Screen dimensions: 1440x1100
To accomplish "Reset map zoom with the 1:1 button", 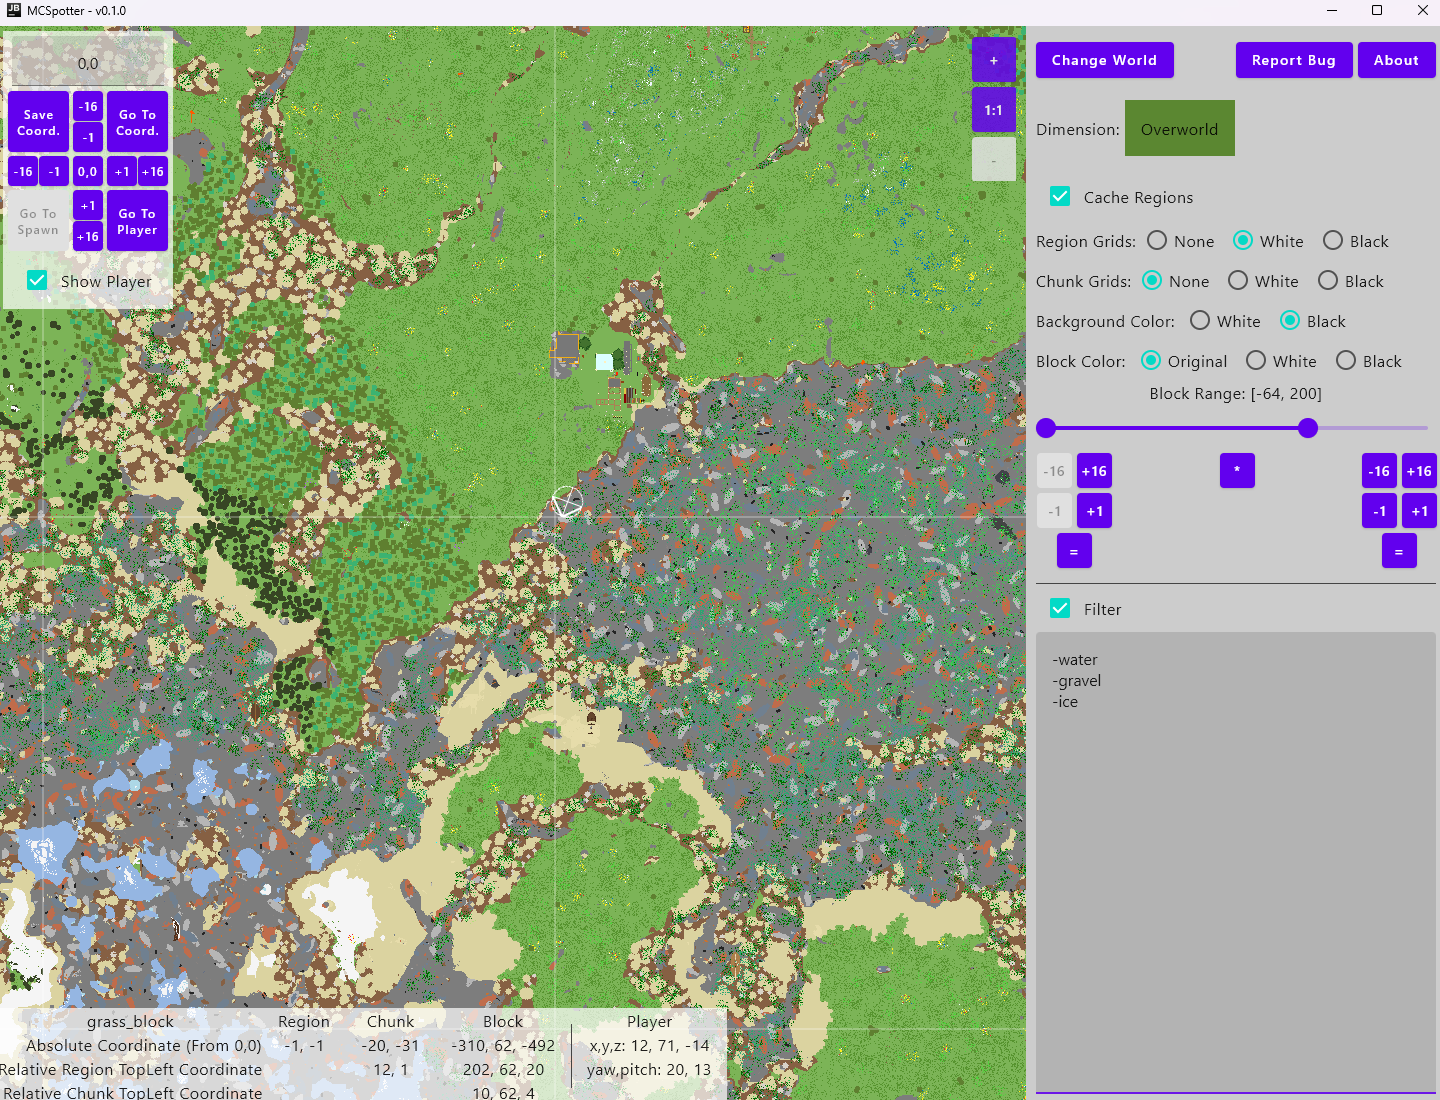I will [x=993, y=110].
